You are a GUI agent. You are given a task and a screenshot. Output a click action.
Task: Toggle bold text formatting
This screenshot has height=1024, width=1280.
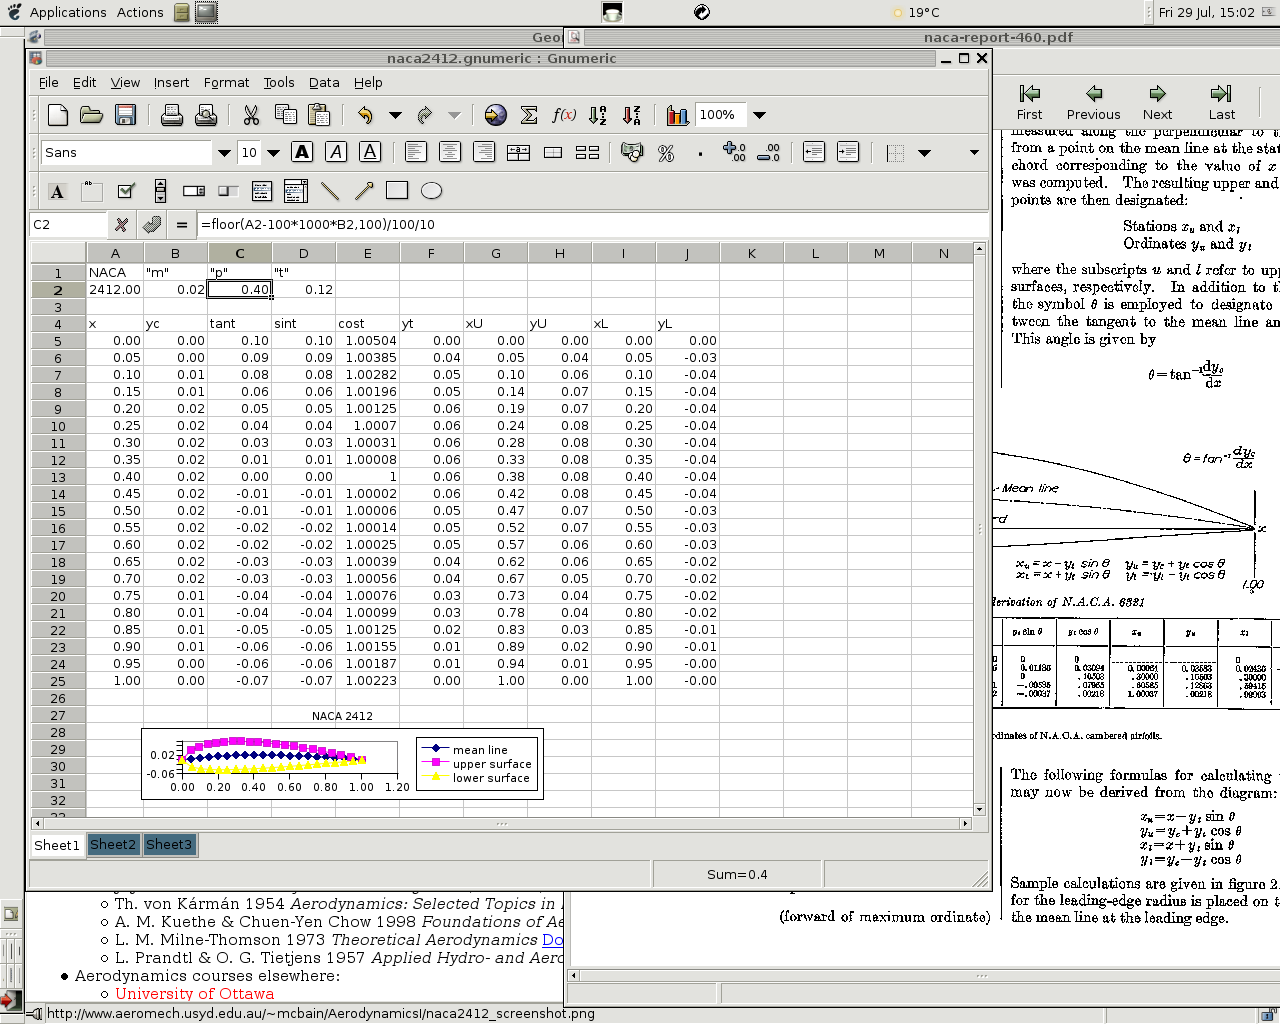pos(302,152)
